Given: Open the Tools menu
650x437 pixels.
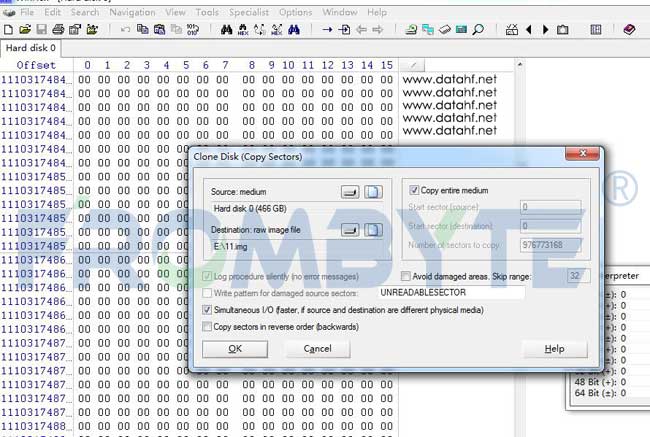Looking at the screenshot, I should click(207, 12).
